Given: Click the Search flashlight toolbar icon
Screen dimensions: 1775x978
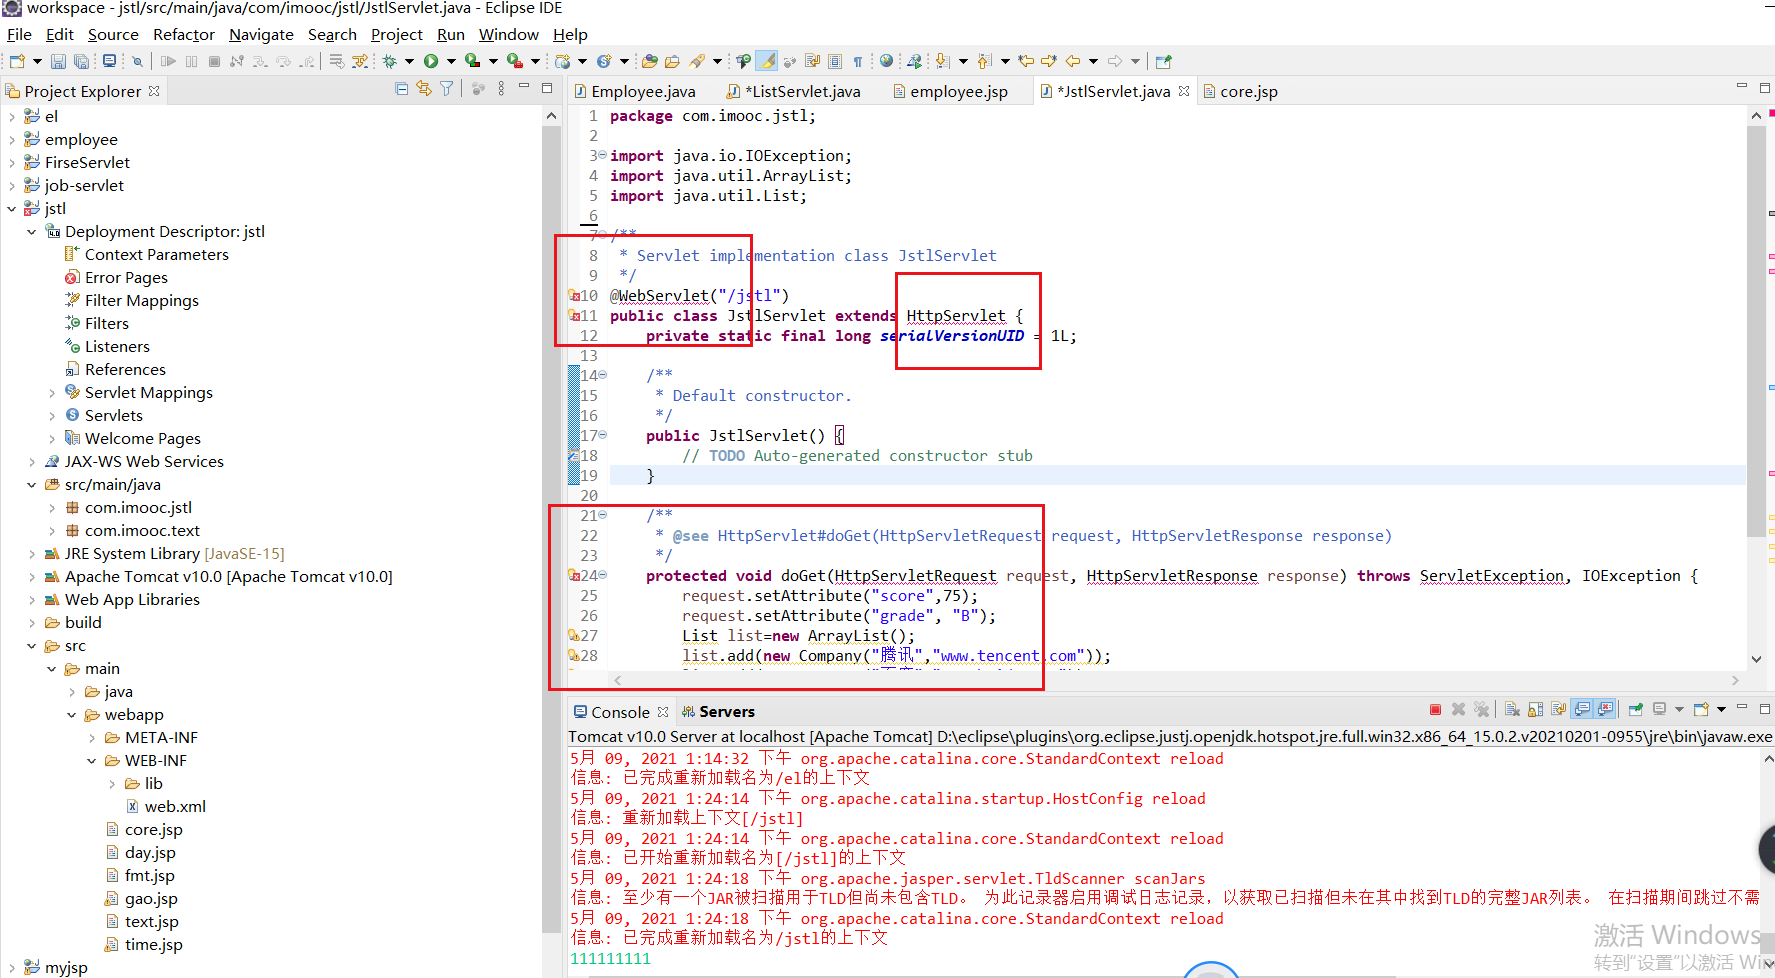Looking at the screenshot, I should pyautogui.click(x=697, y=61).
